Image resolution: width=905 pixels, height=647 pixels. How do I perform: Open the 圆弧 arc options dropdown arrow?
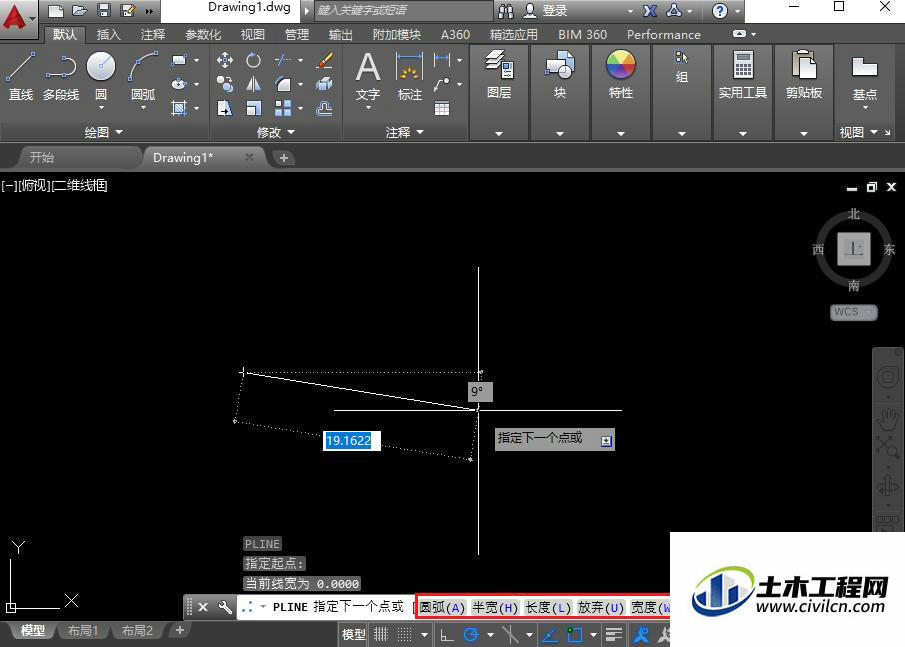[x=143, y=108]
